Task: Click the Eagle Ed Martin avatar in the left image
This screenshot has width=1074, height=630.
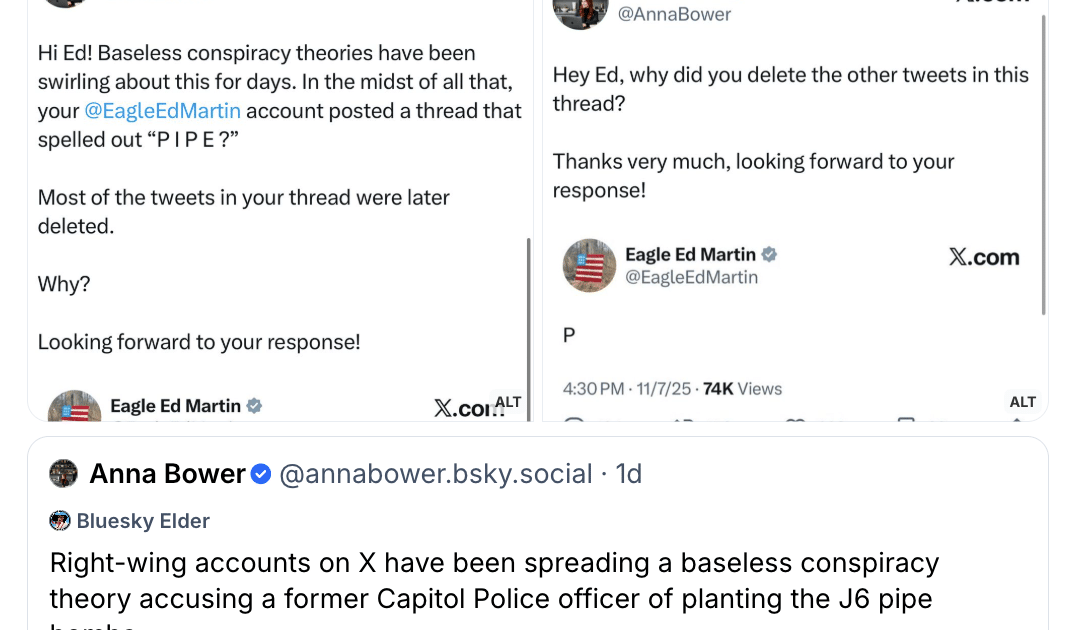Action: pos(75,408)
